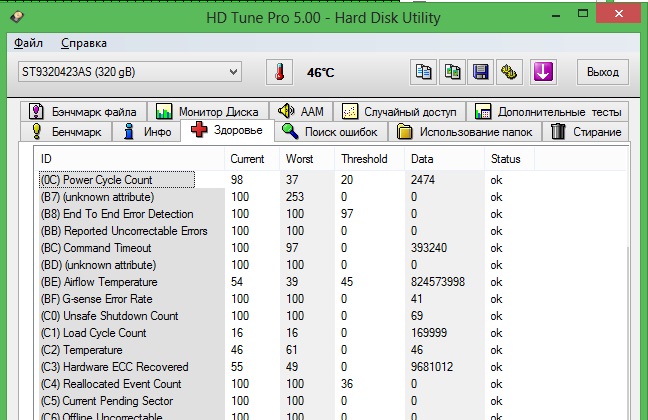Select the Power Cycle Count row
648x420 pixels.
[110, 180]
